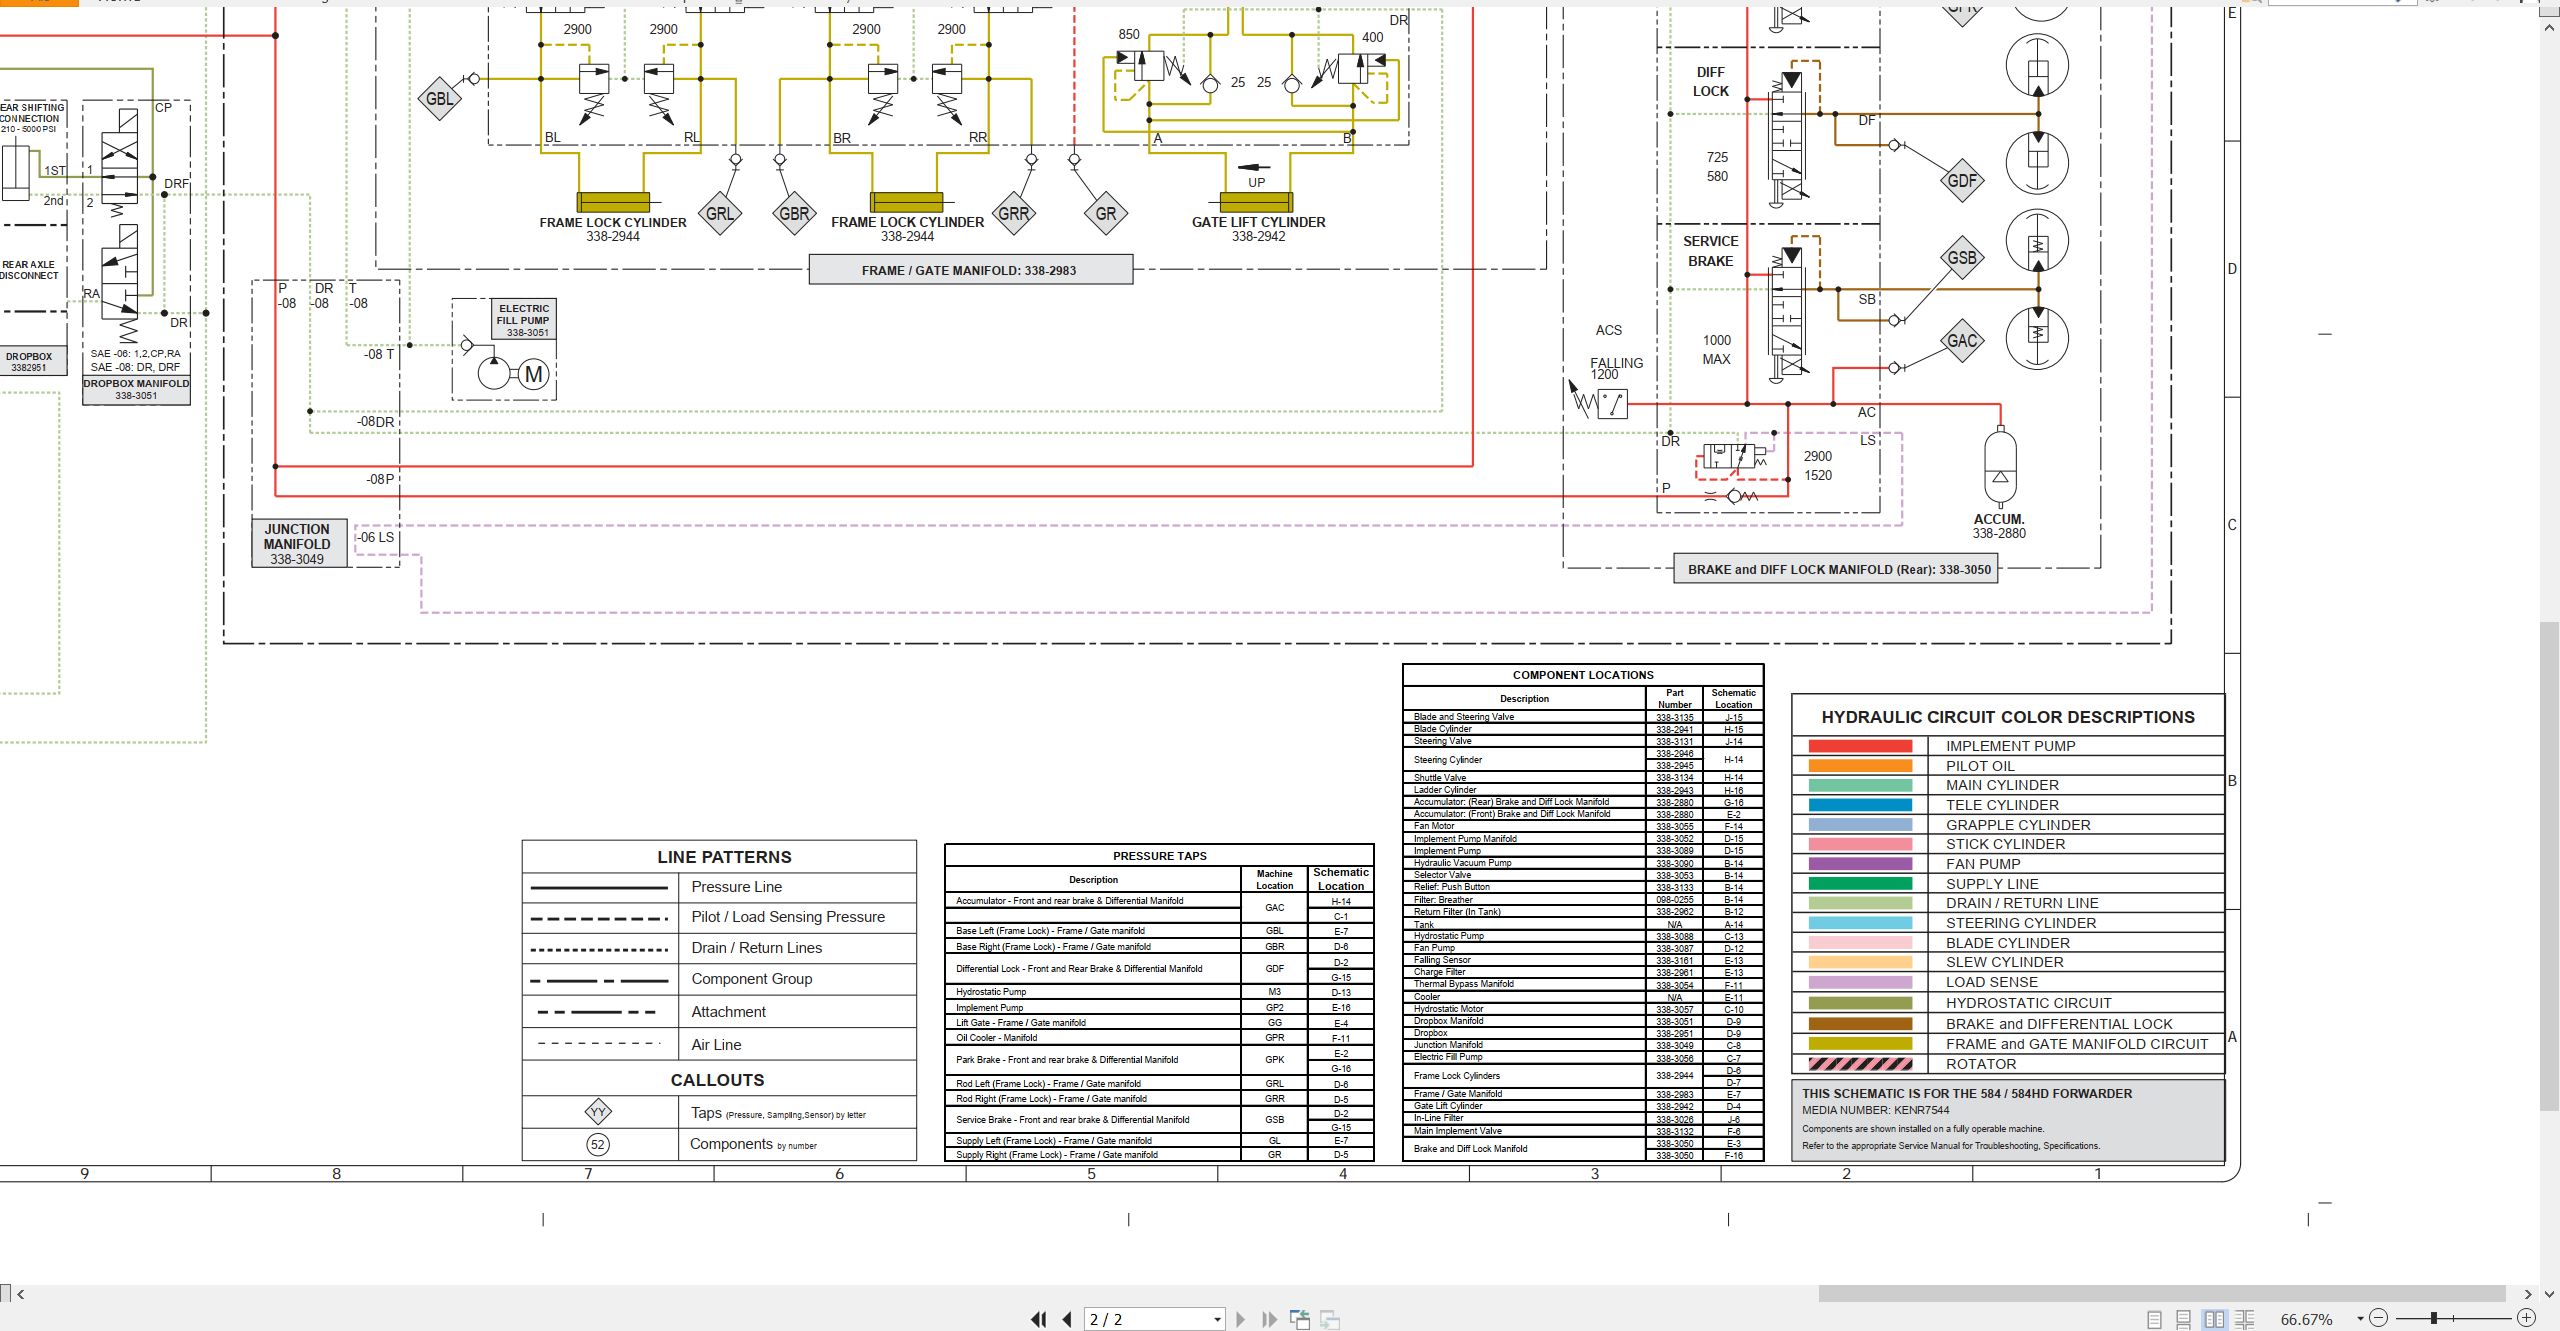Viewport: 2560px width, 1331px height.
Task: Click the Pilot / Load Sensing Pressure entry
Action: pos(788,917)
